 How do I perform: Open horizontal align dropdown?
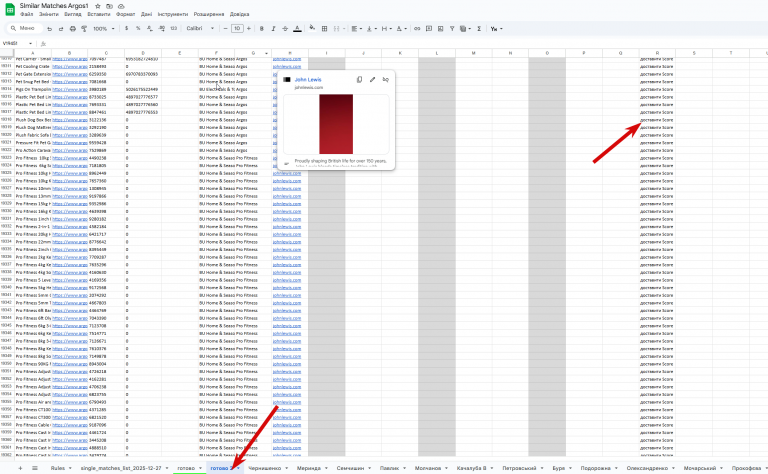point(356,28)
